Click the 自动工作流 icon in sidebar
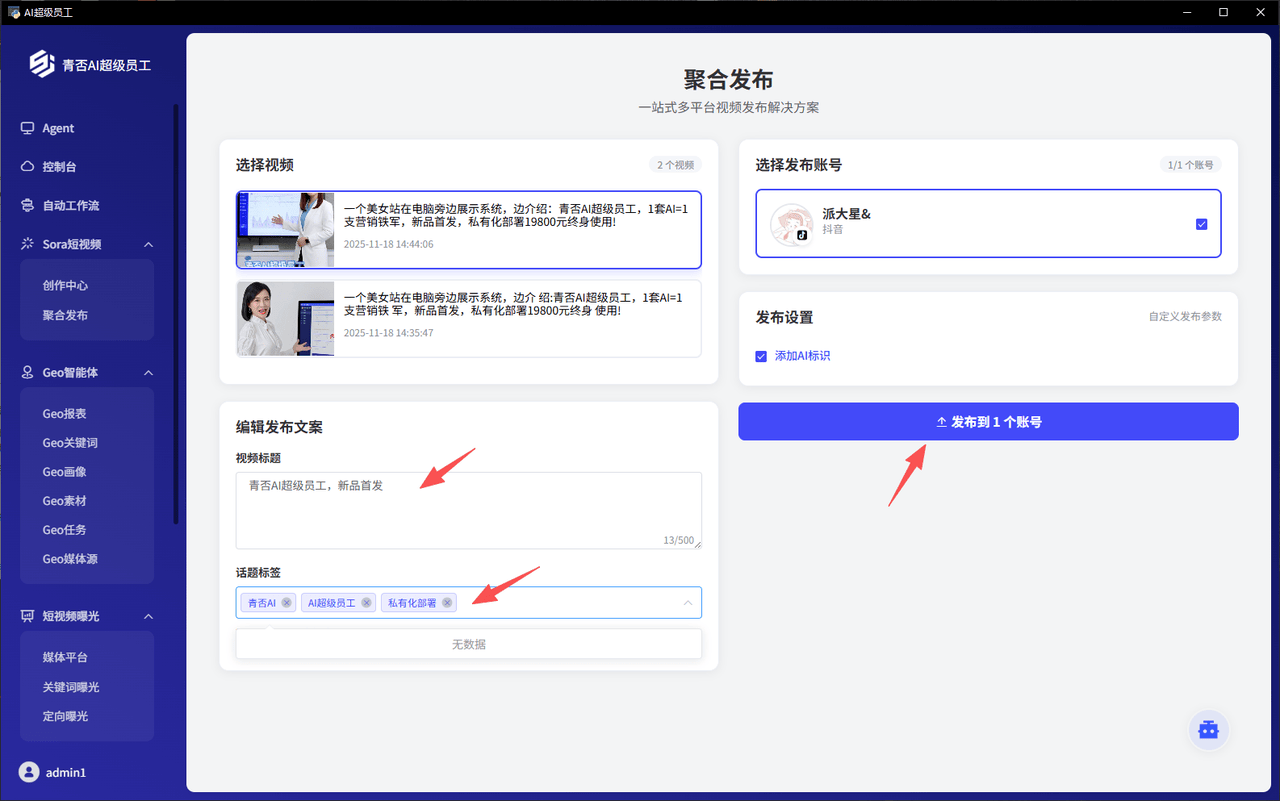This screenshot has width=1280, height=801. click(28, 205)
